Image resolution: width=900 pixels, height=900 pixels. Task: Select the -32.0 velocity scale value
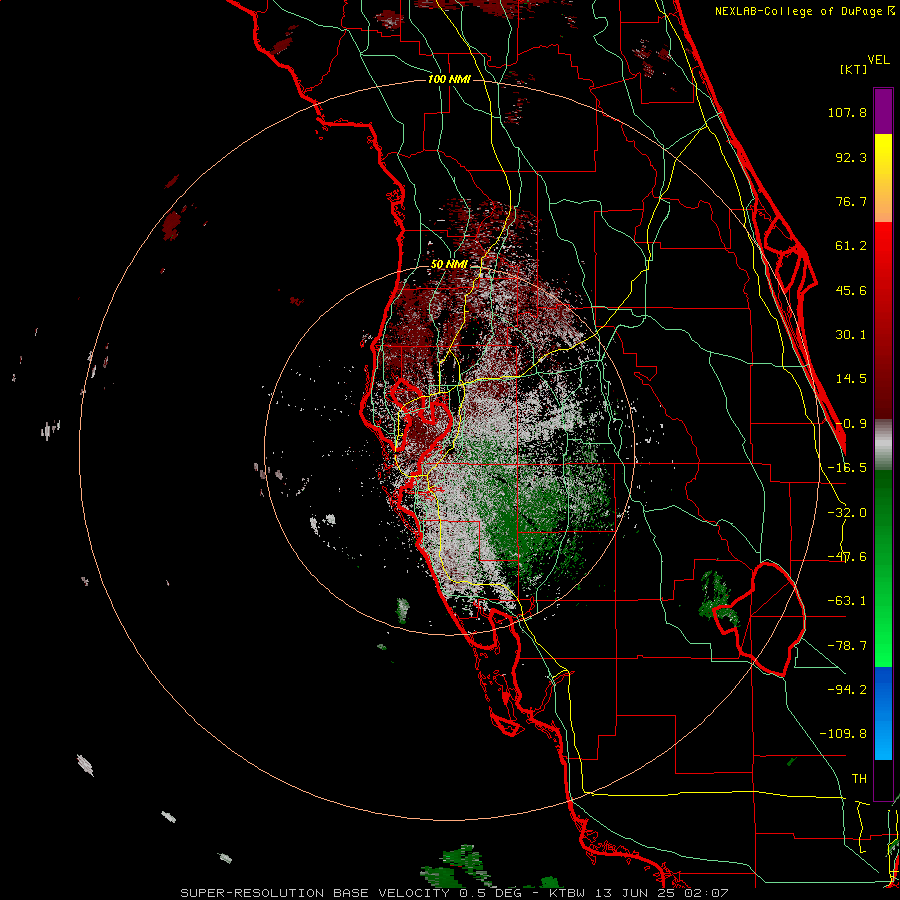point(847,513)
